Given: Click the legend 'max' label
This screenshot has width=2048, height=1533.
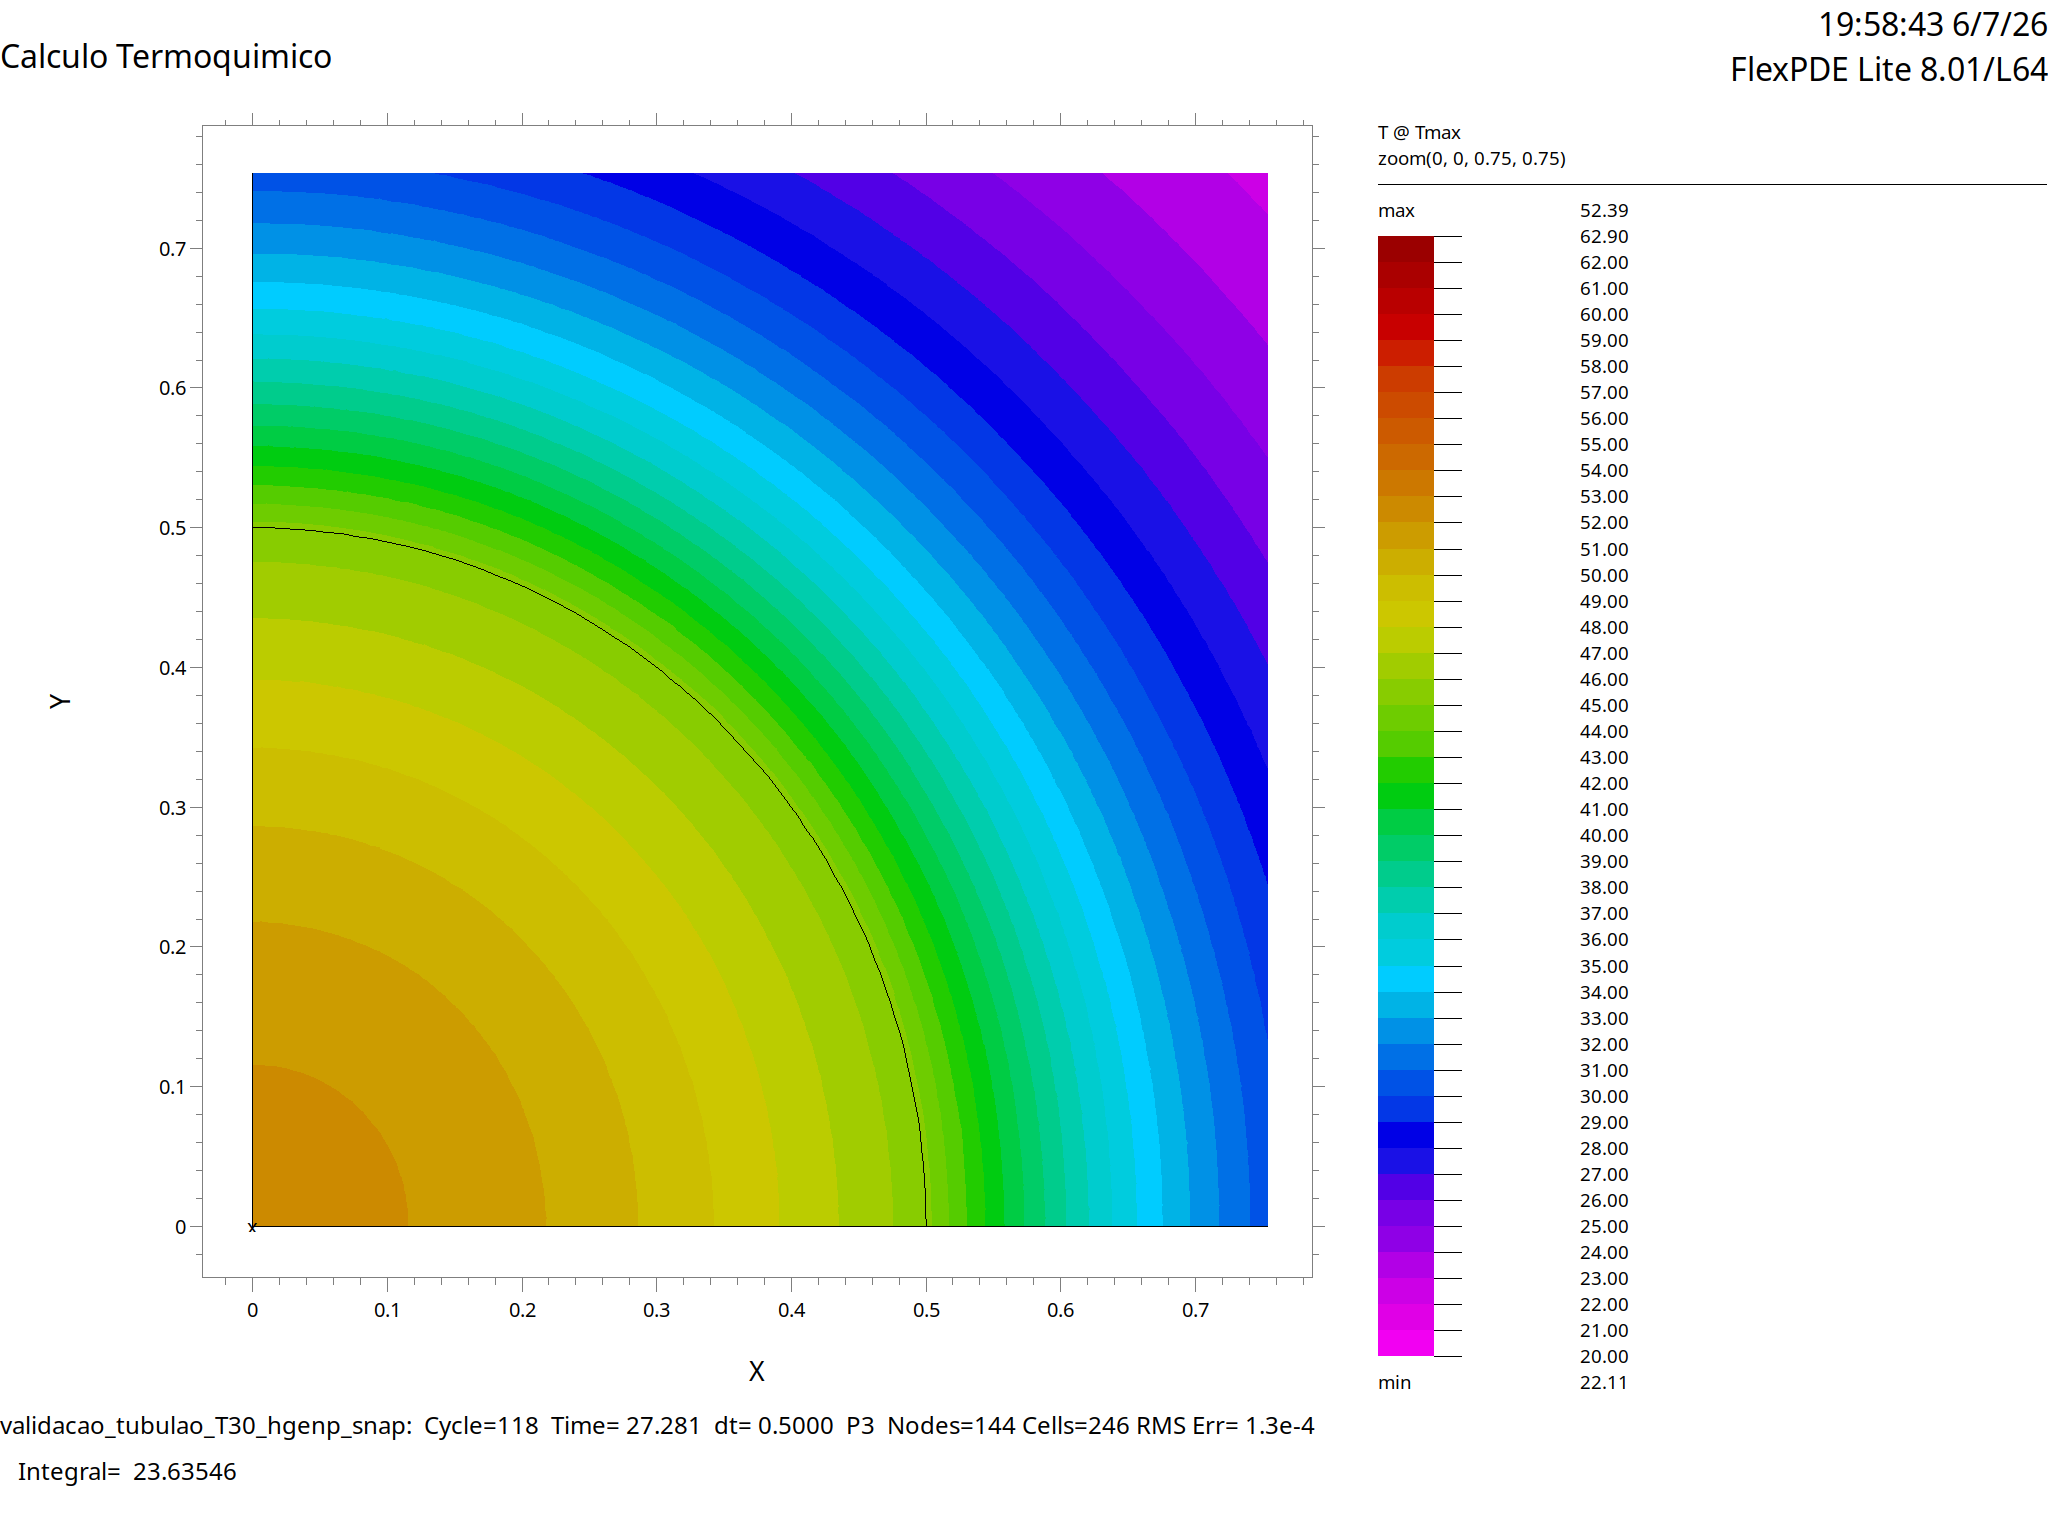Looking at the screenshot, I should coord(1396,211).
